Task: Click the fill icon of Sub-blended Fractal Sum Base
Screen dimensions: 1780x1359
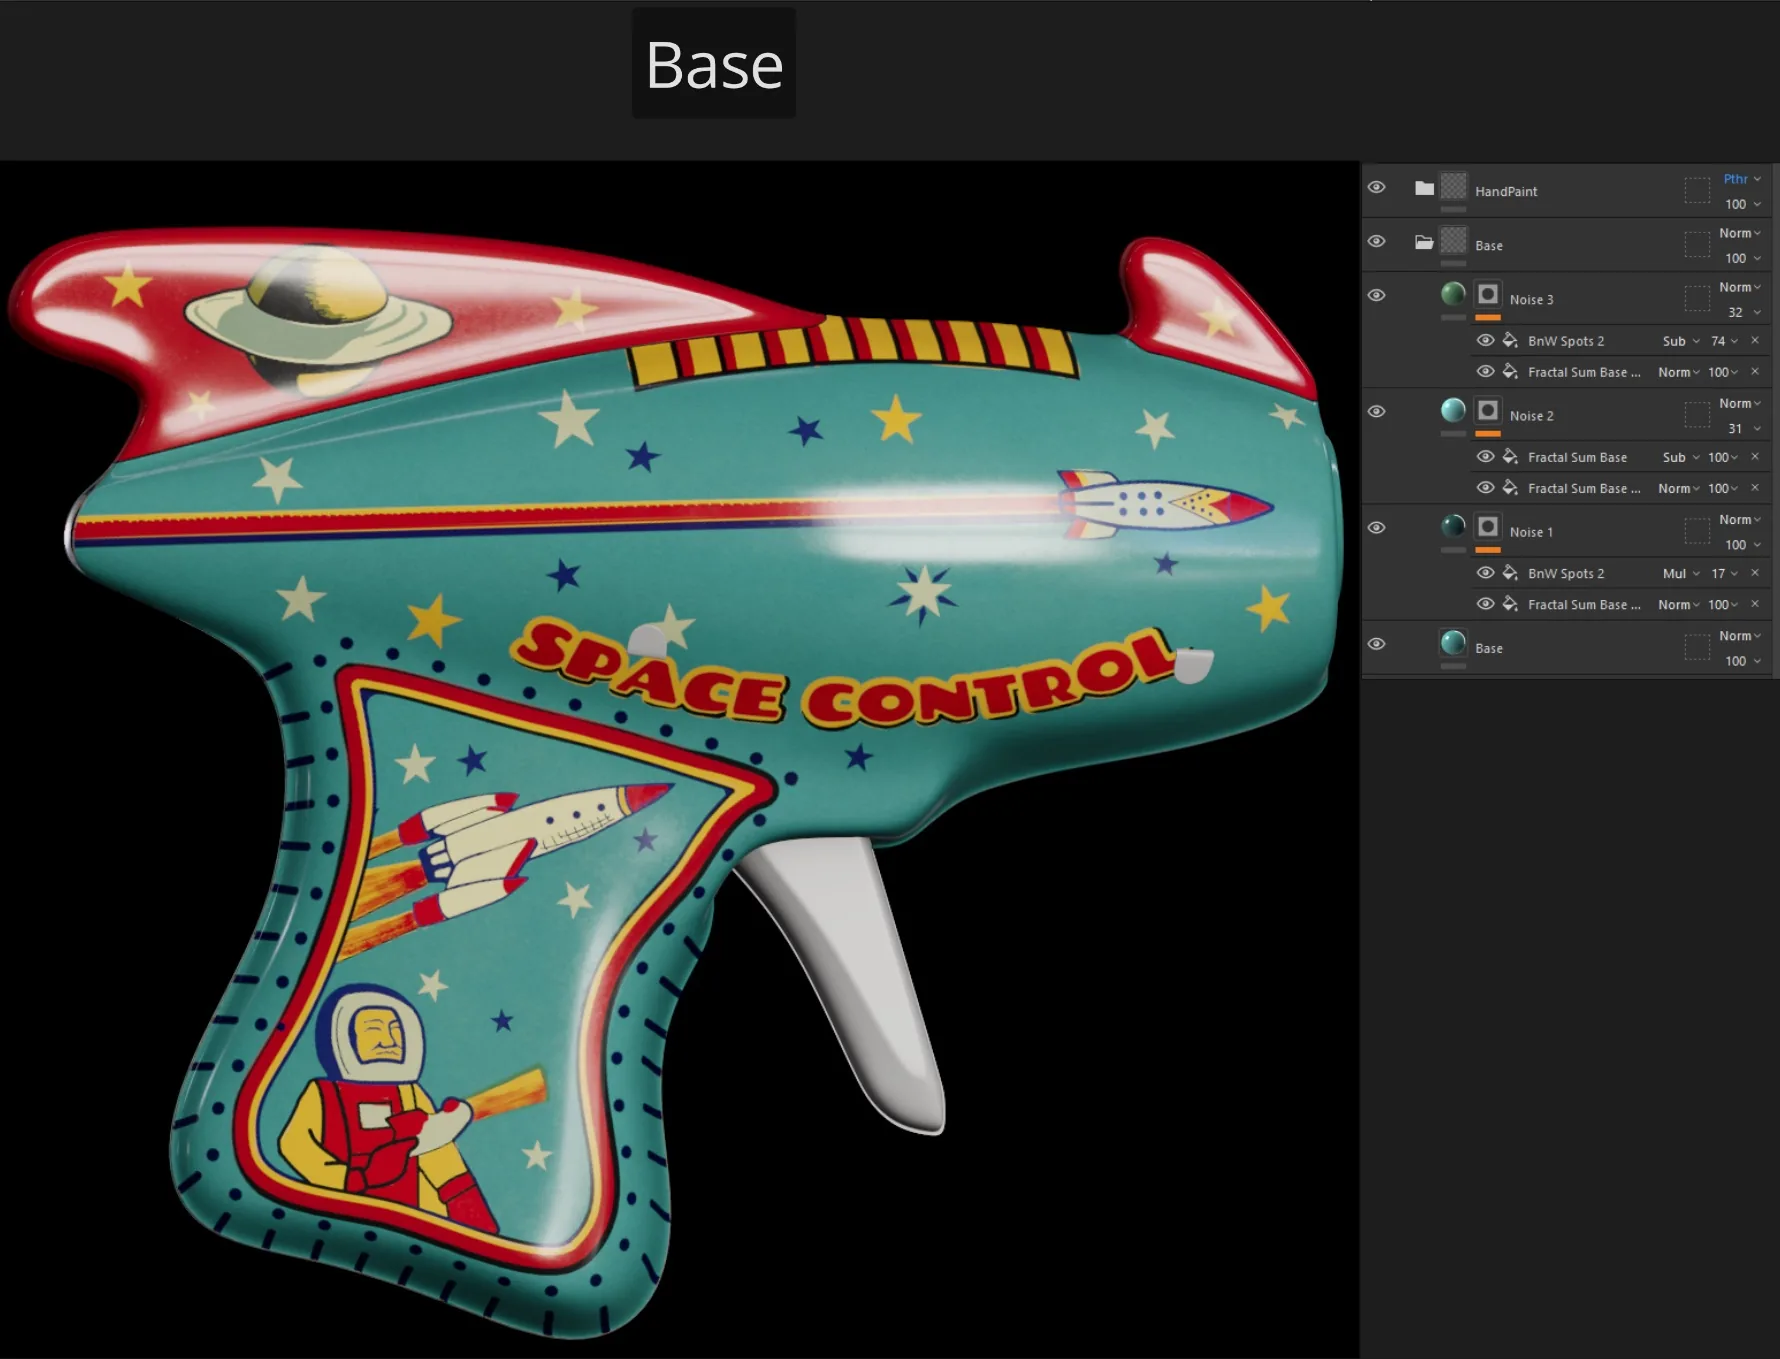Action: [x=1510, y=457]
